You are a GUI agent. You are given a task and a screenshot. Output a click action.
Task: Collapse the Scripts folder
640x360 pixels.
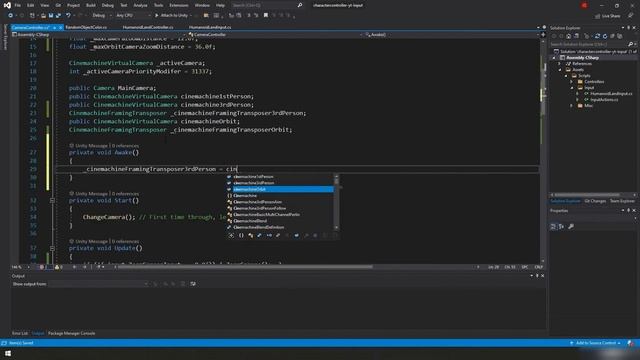coord(566,76)
